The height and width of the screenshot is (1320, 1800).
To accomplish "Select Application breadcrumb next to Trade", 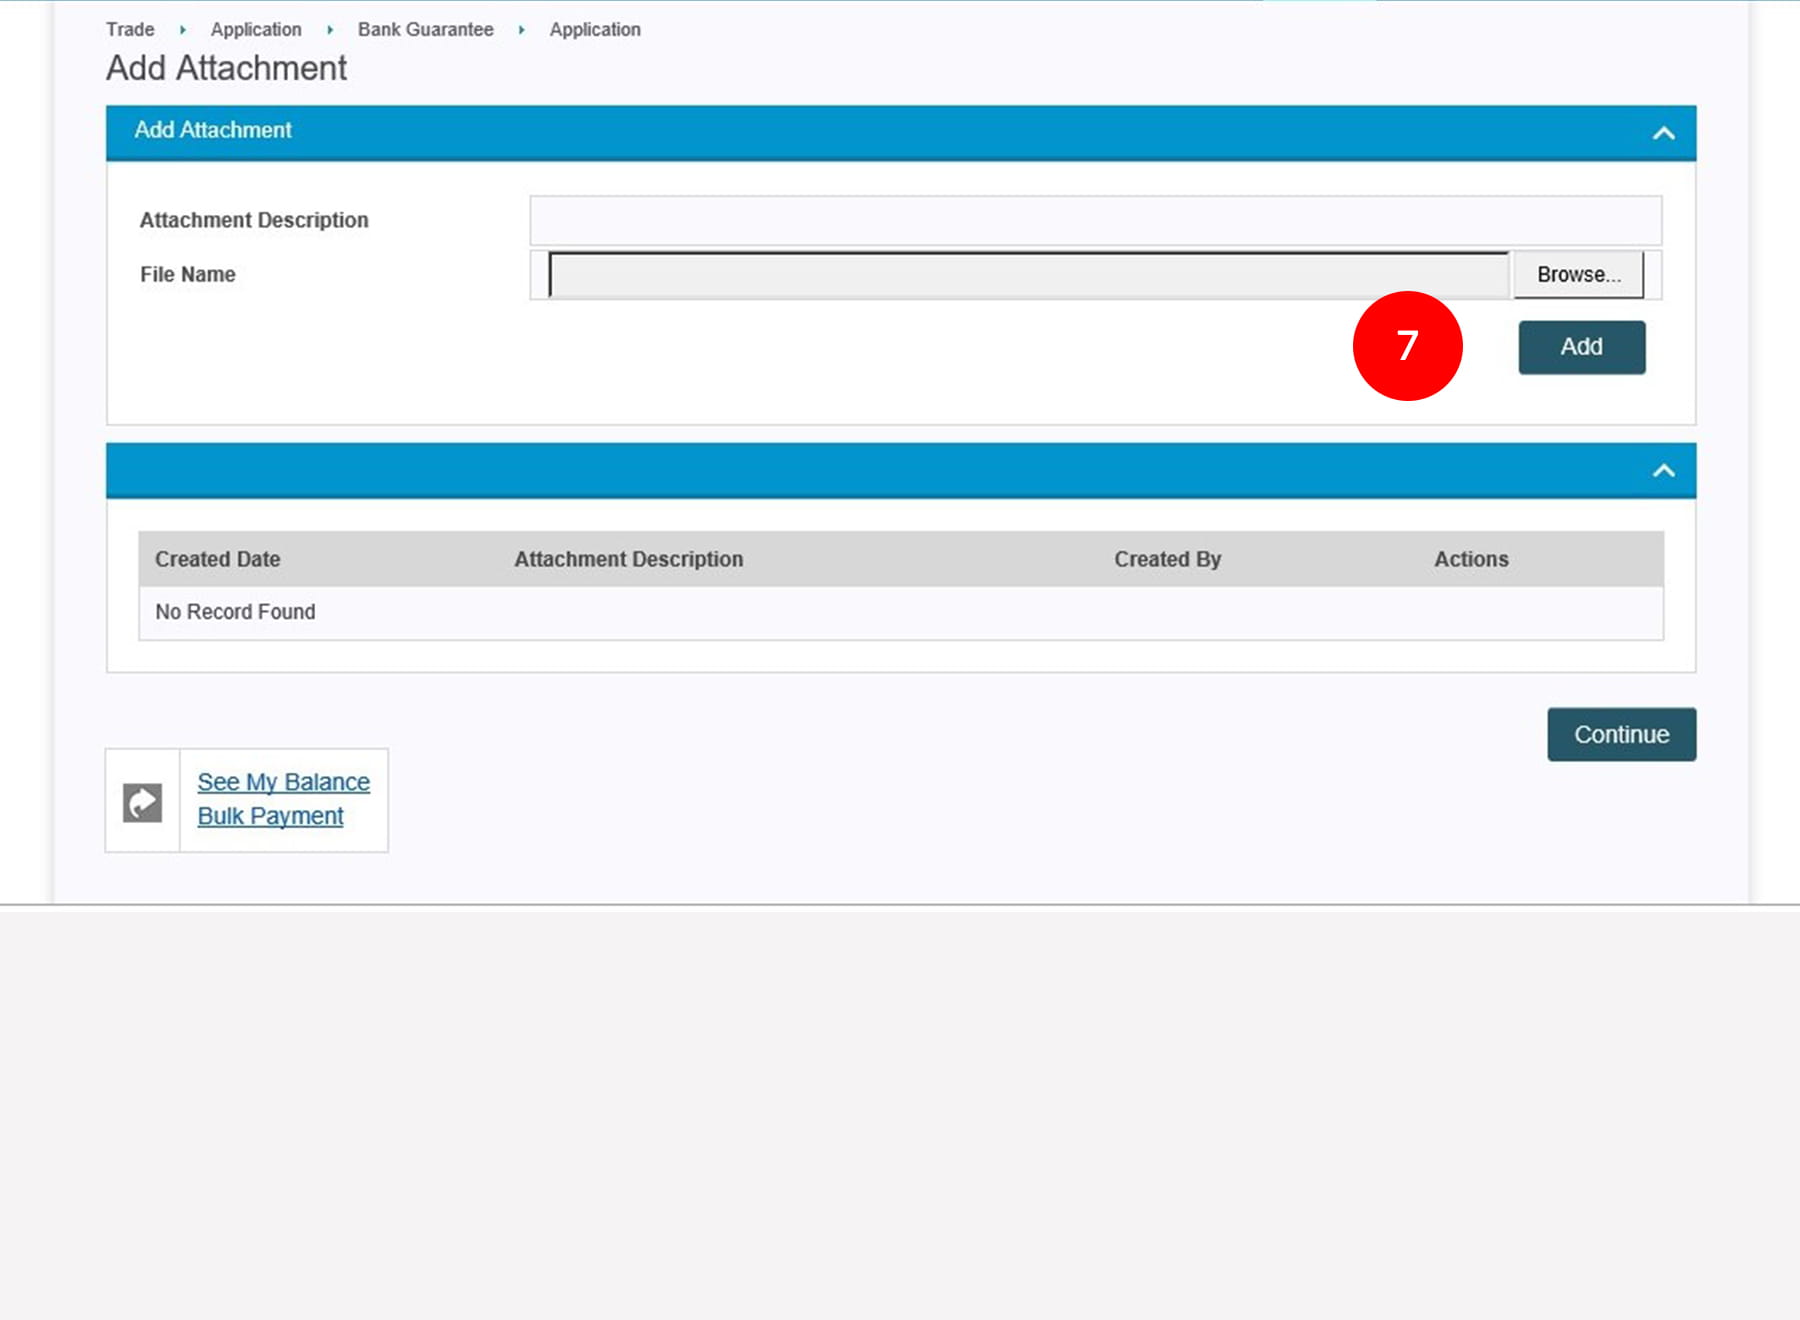I will pos(256,30).
